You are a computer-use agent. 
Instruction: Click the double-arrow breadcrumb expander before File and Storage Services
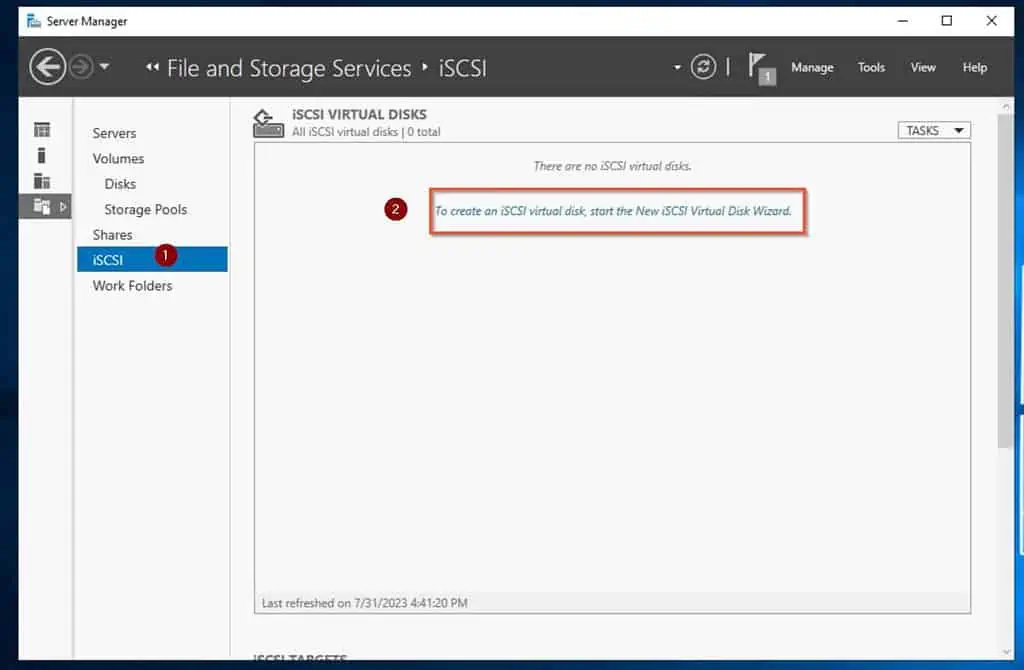coord(152,67)
